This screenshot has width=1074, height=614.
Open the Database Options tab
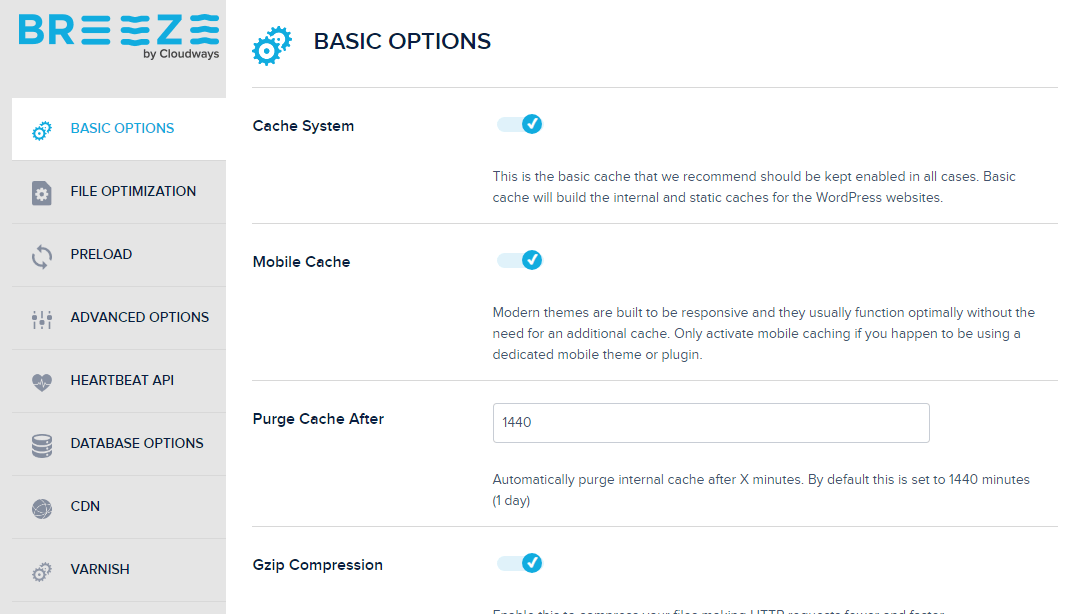[x=137, y=443]
